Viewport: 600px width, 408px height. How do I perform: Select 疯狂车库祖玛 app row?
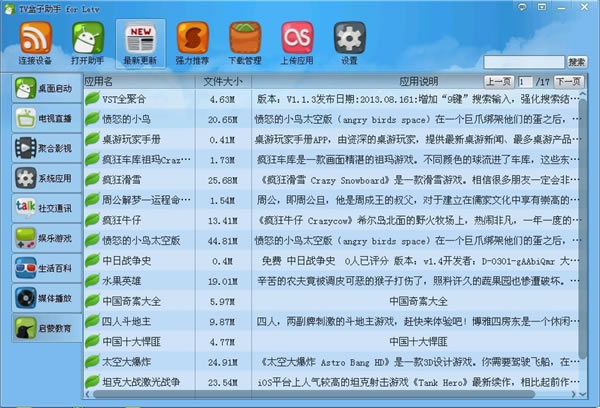(331, 160)
